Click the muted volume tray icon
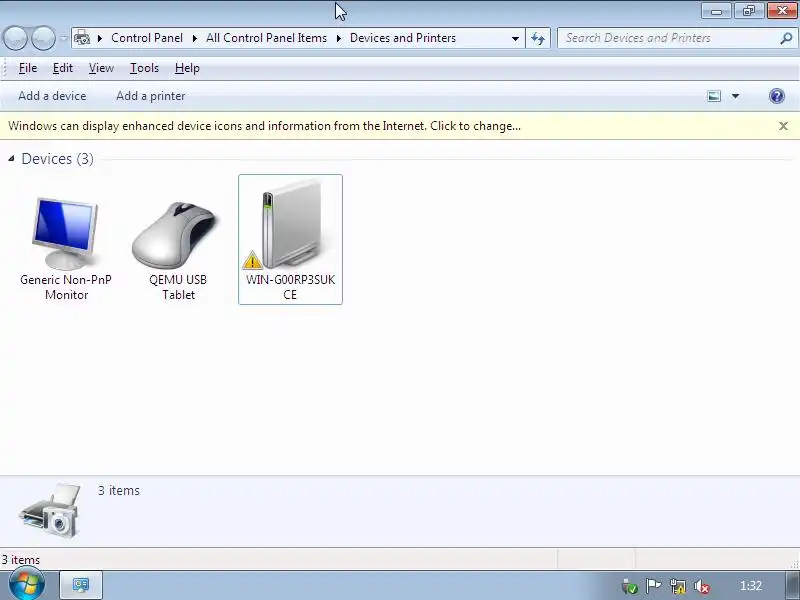The height and width of the screenshot is (600, 800). tap(702, 586)
